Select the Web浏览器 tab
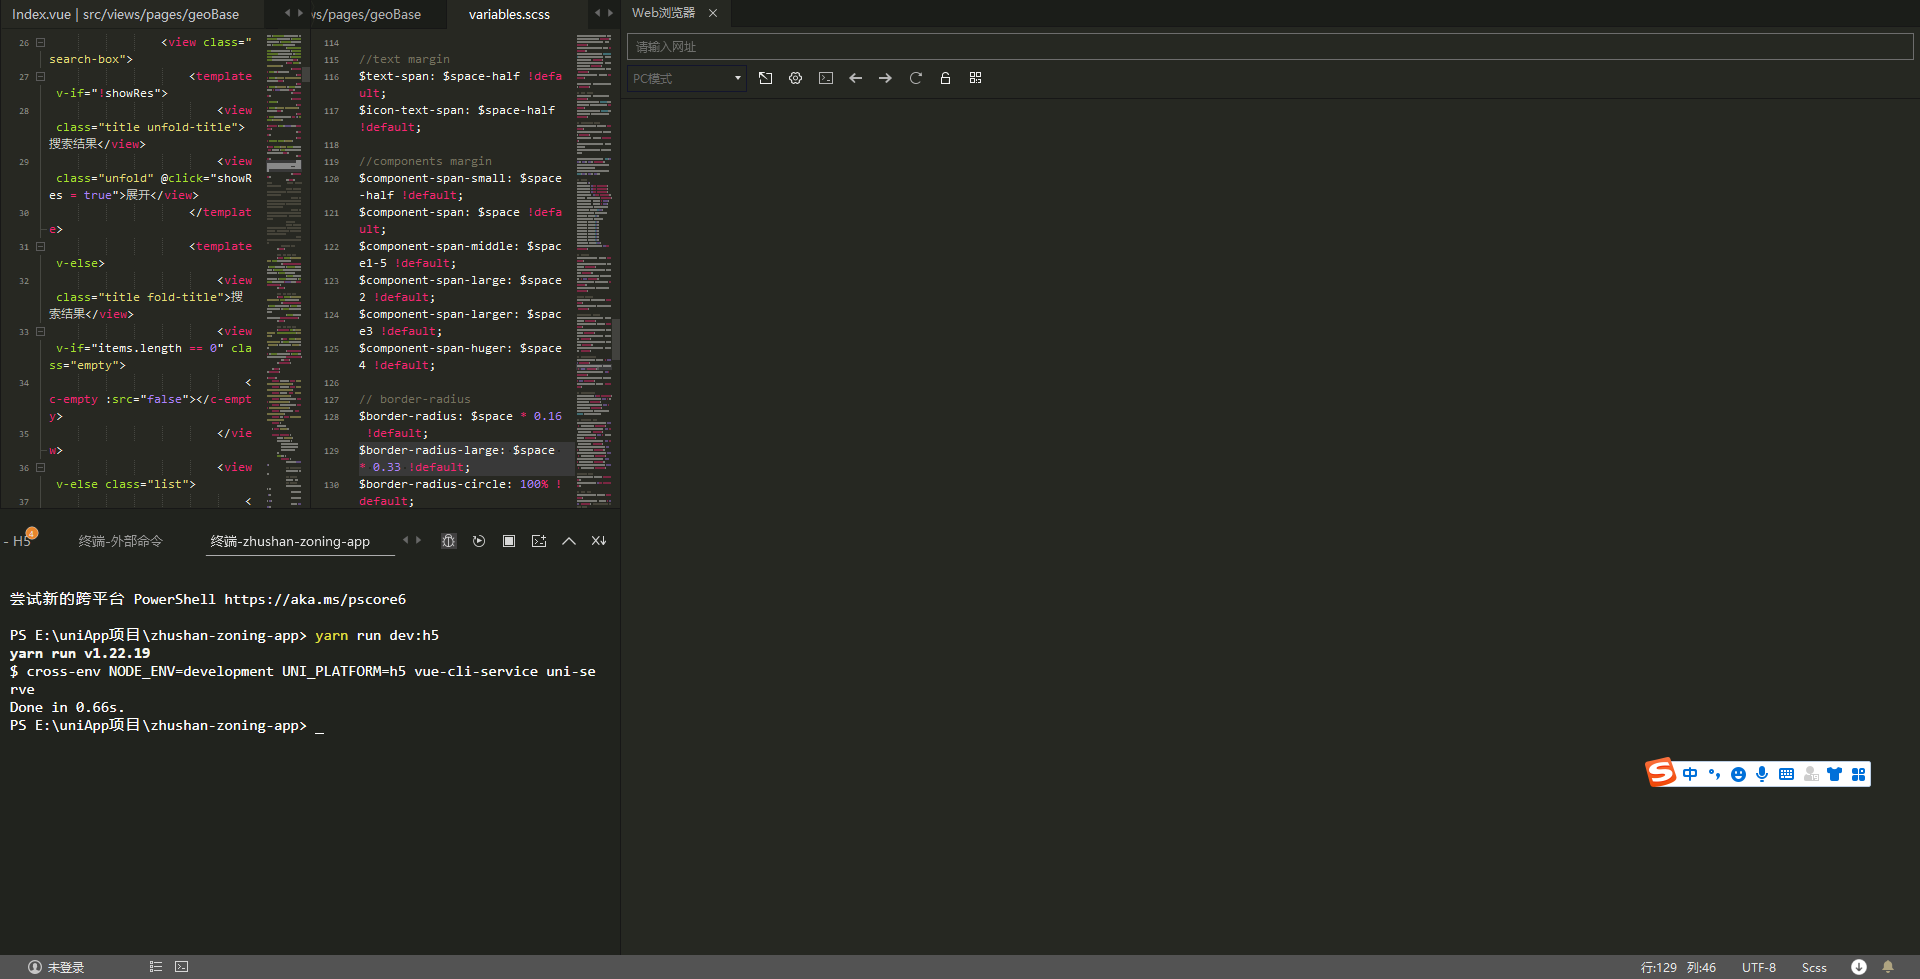1920x979 pixels. click(x=663, y=13)
